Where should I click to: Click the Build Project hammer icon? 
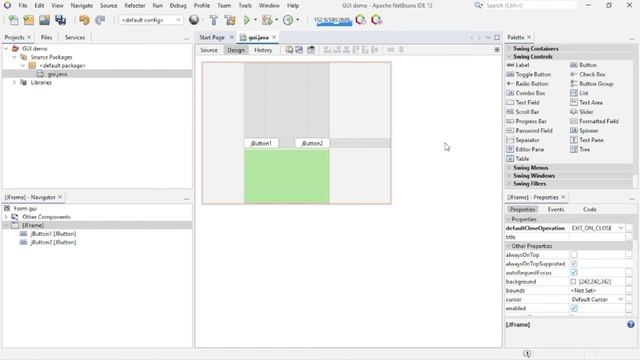[213, 20]
